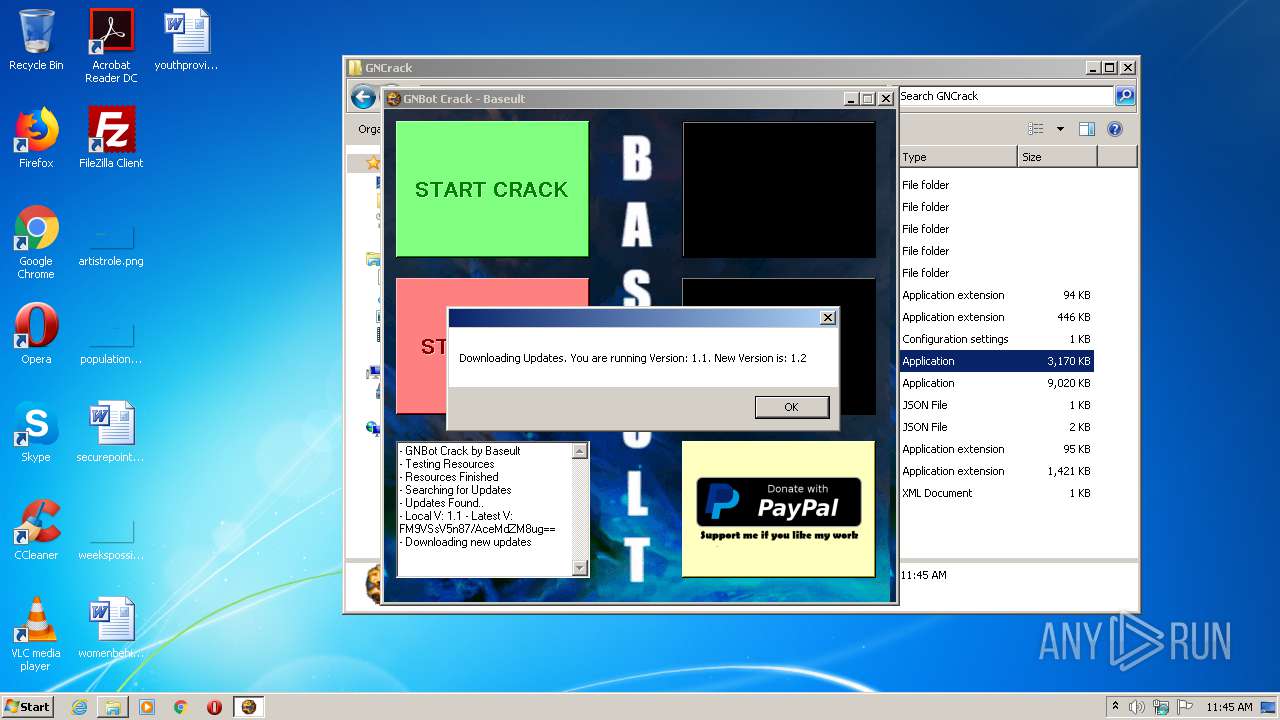1280x720 pixels.
Task: Select the Application 9,020 KB row
Action: tap(996, 383)
